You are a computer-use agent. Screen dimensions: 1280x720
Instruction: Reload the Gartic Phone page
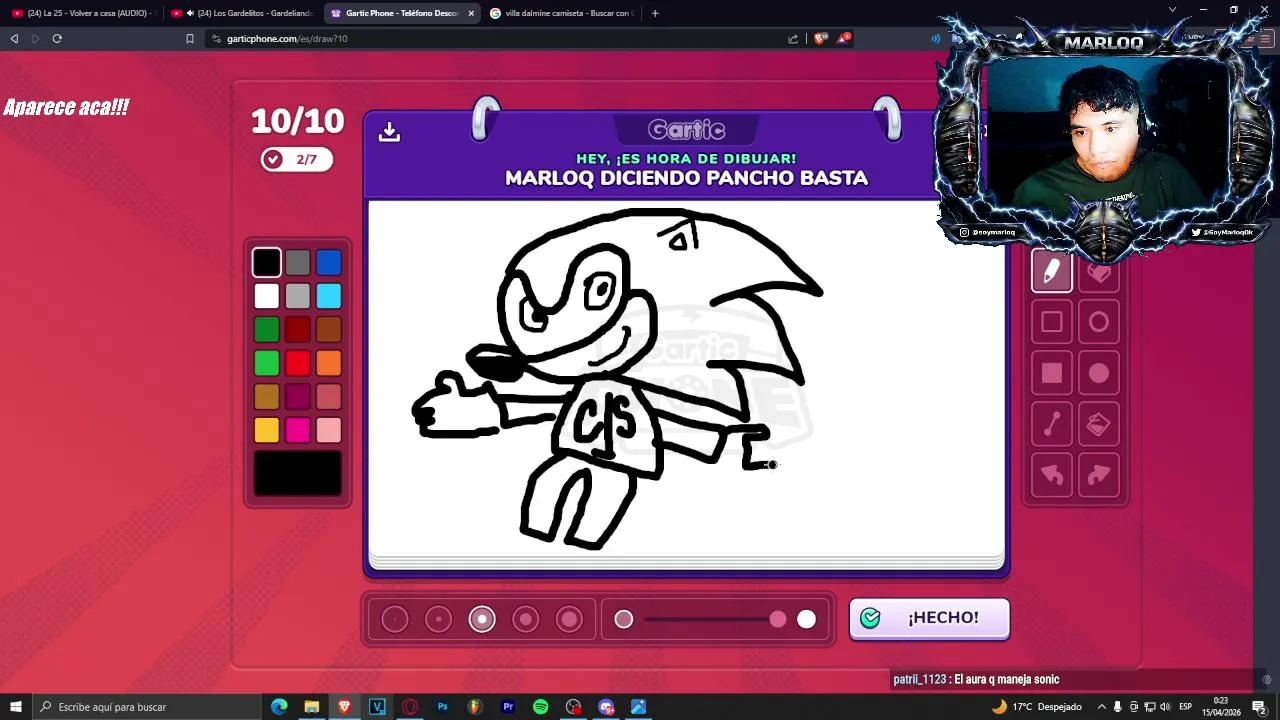coord(57,39)
